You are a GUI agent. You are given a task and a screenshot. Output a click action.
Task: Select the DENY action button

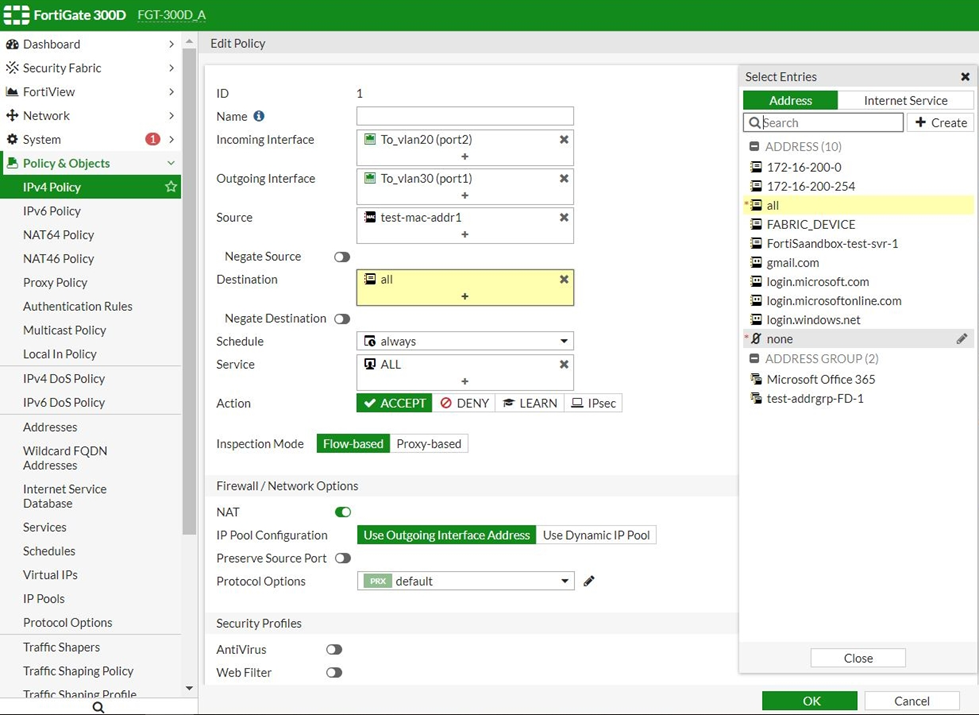tap(466, 403)
